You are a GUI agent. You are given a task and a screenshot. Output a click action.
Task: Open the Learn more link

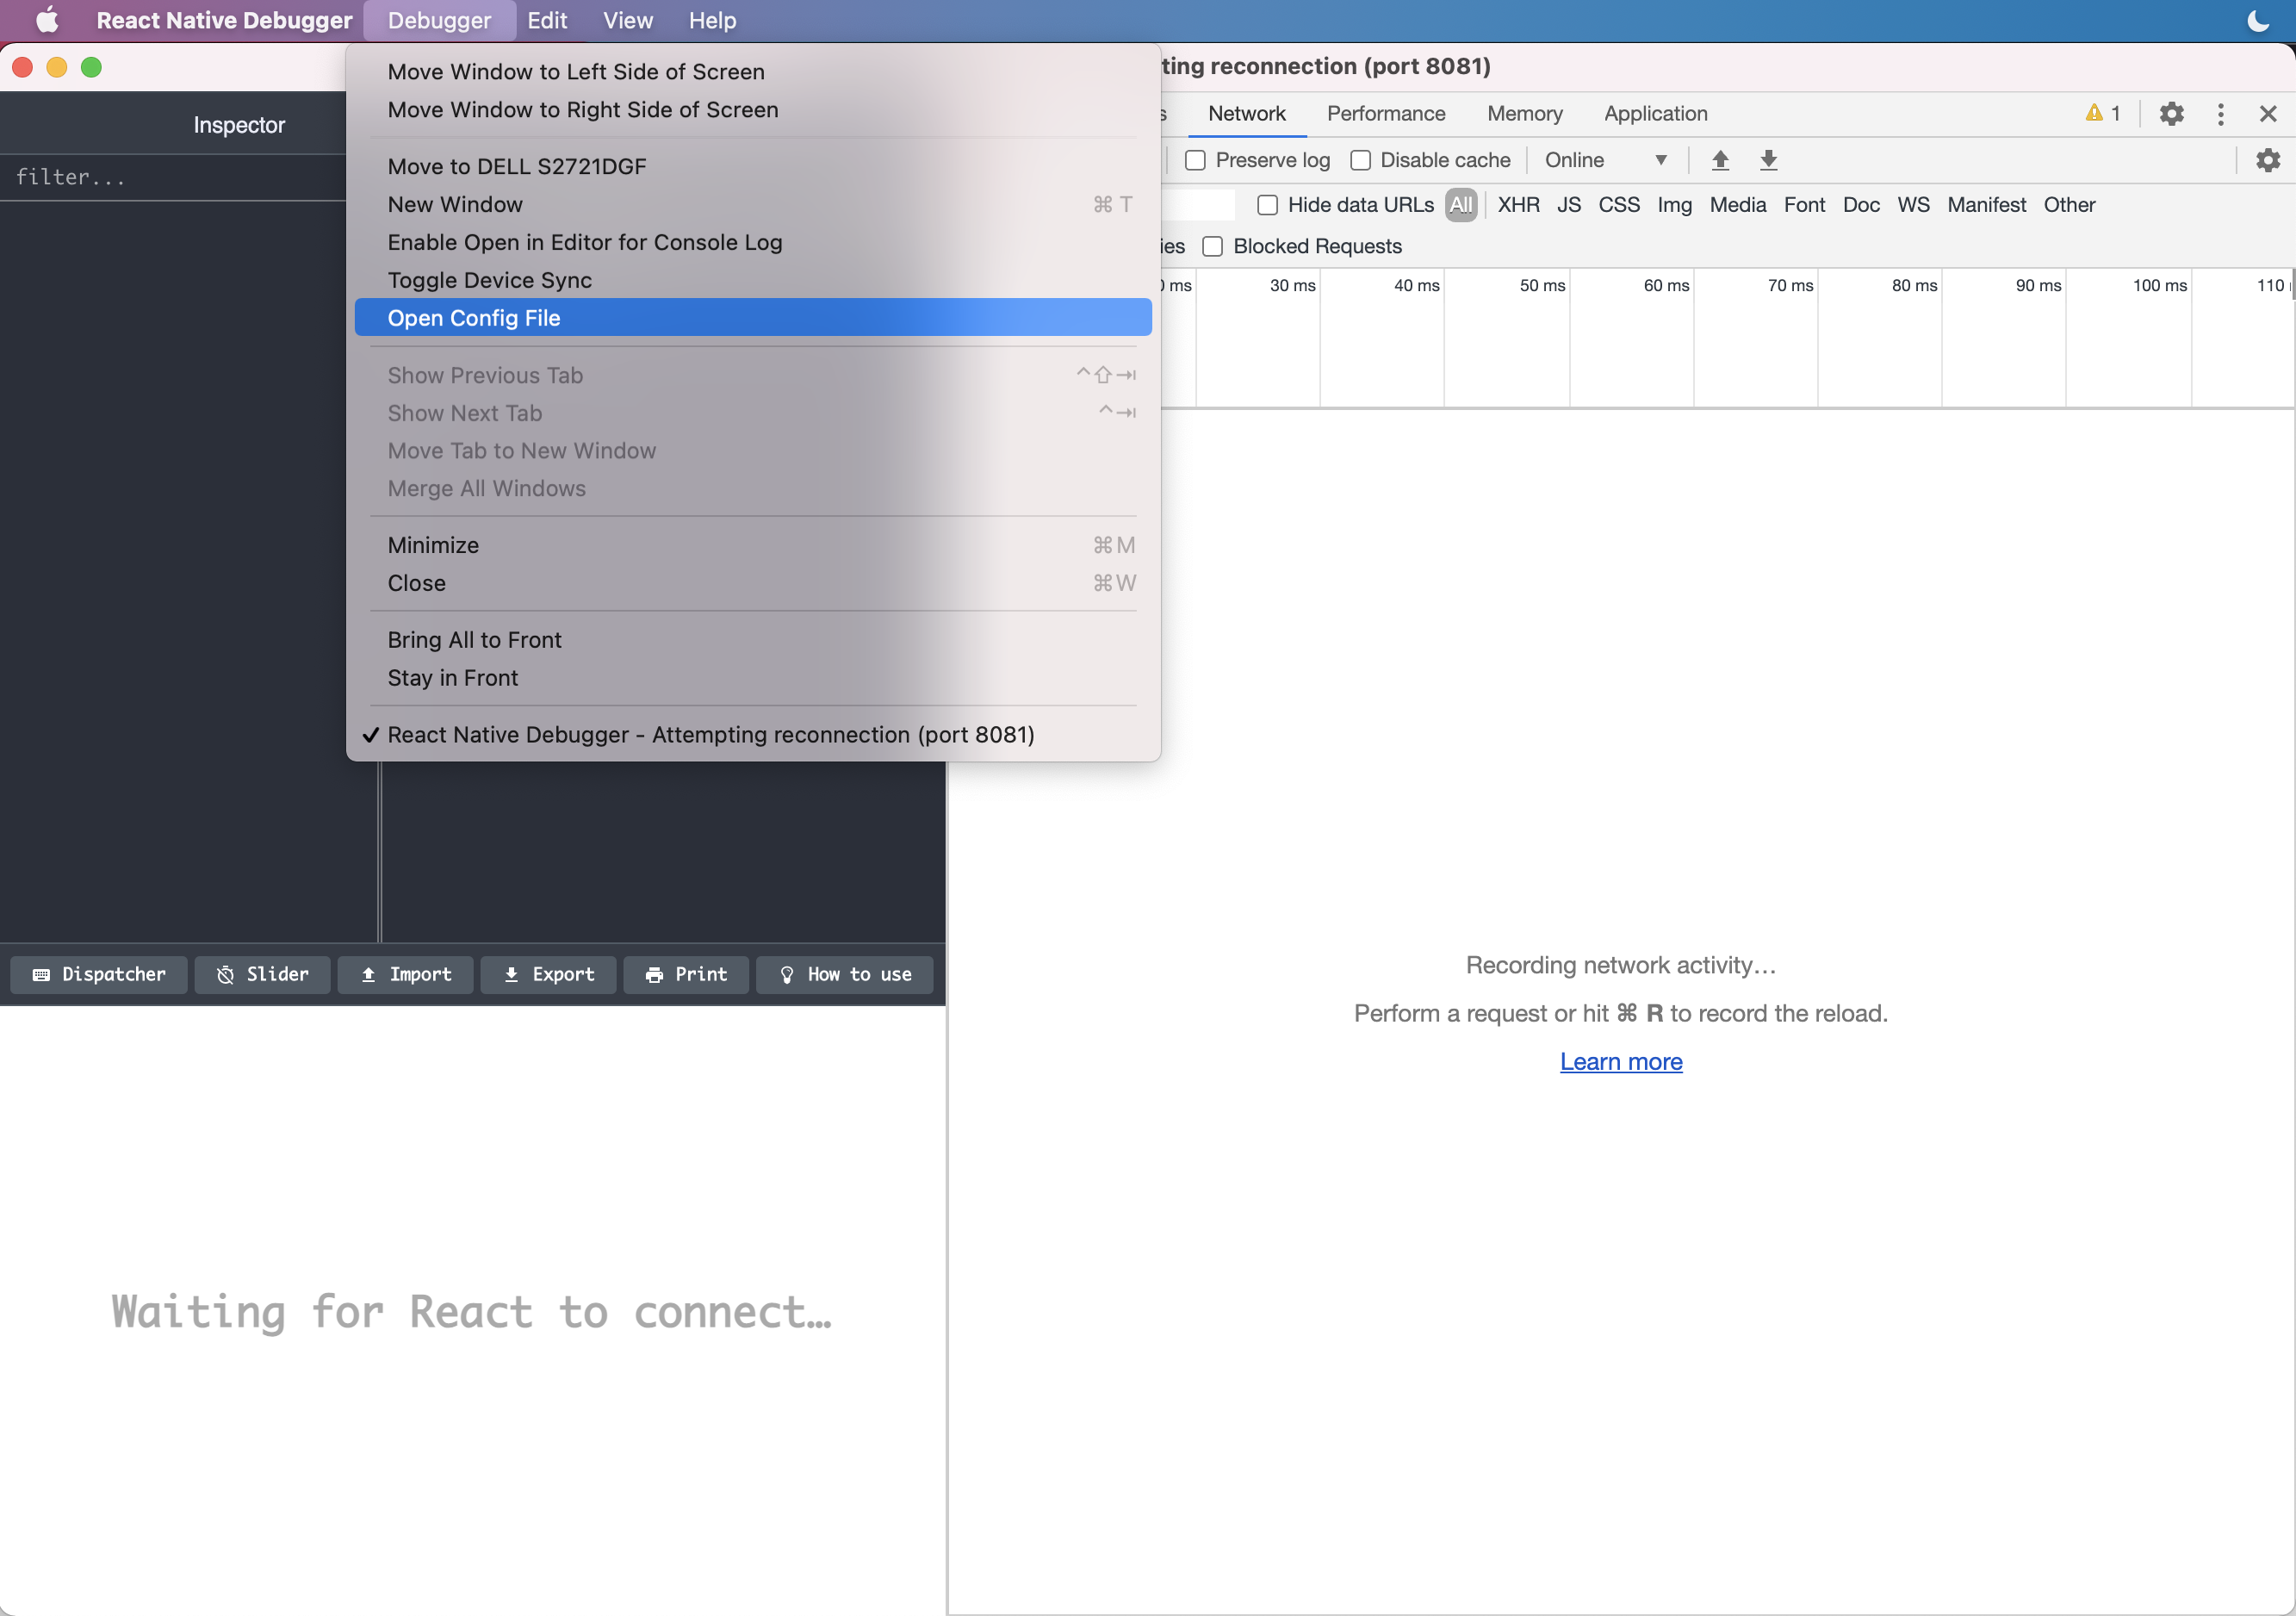click(x=1620, y=1061)
